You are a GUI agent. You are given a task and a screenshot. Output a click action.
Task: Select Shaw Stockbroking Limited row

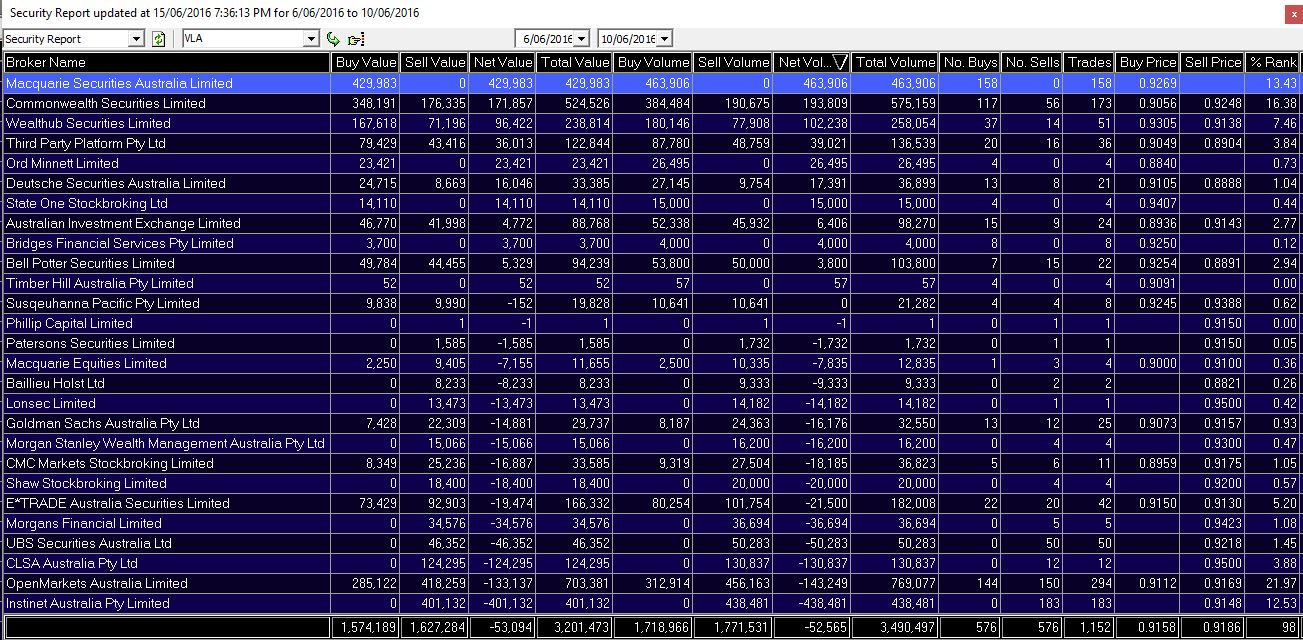[x=651, y=483]
